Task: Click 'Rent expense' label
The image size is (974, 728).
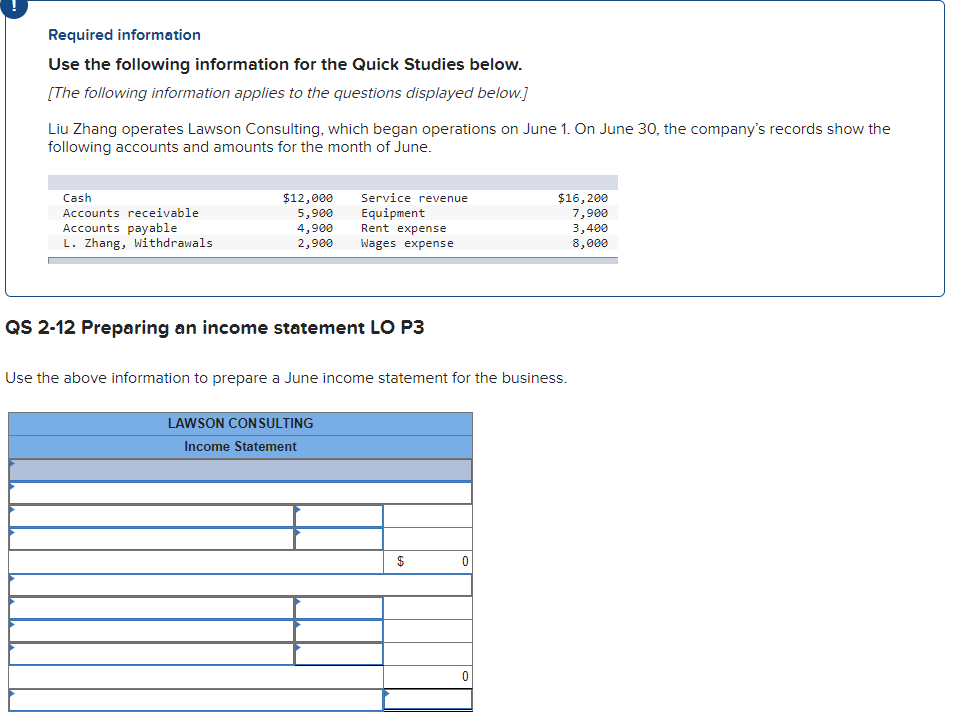Action: (404, 228)
